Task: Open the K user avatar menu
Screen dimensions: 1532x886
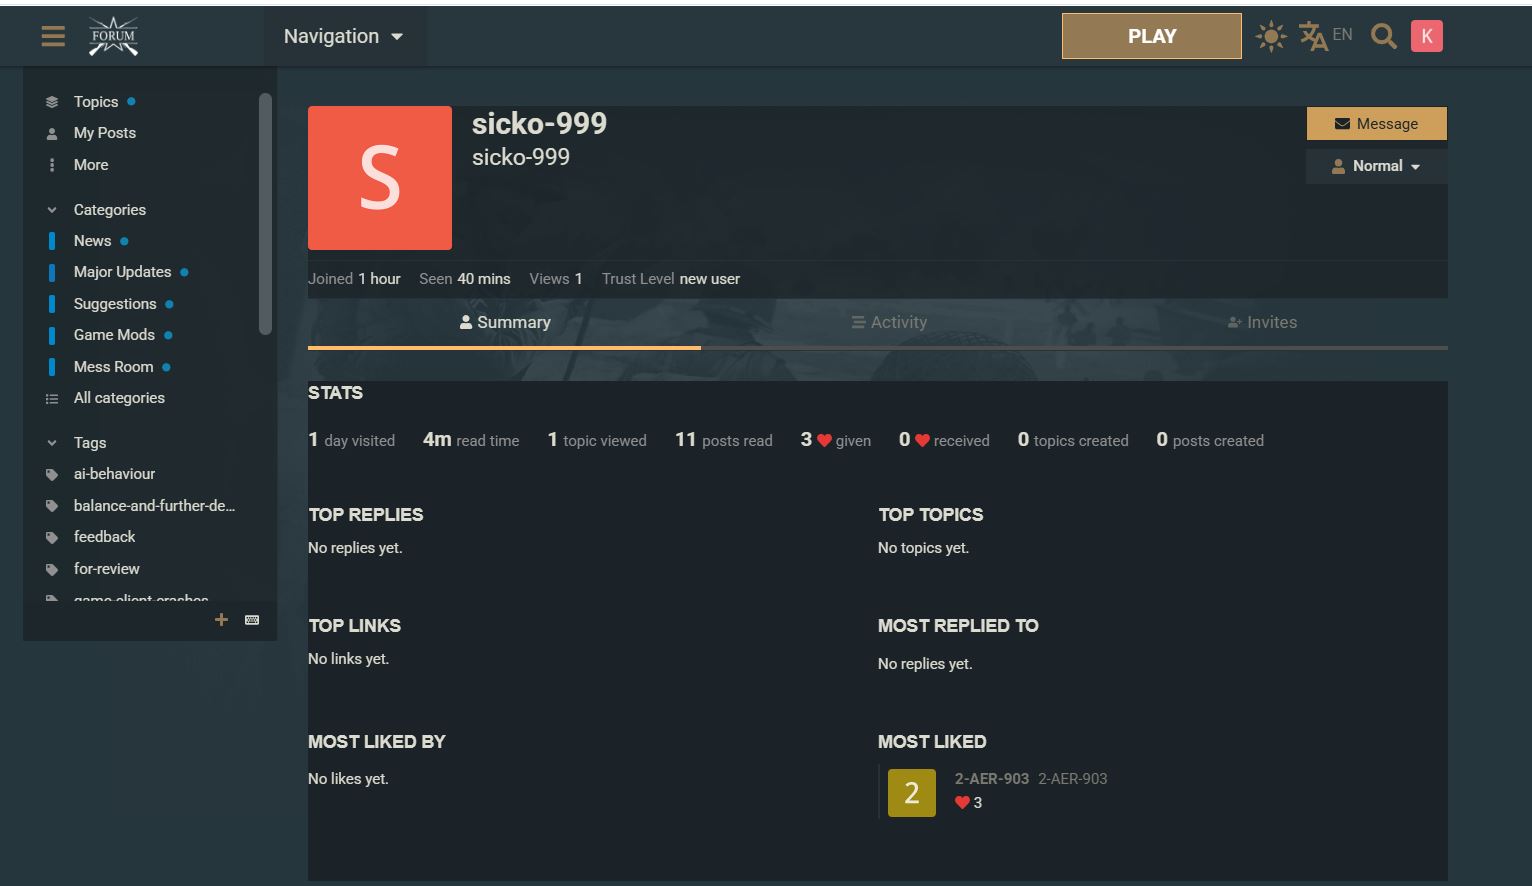Action: [x=1426, y=36]
